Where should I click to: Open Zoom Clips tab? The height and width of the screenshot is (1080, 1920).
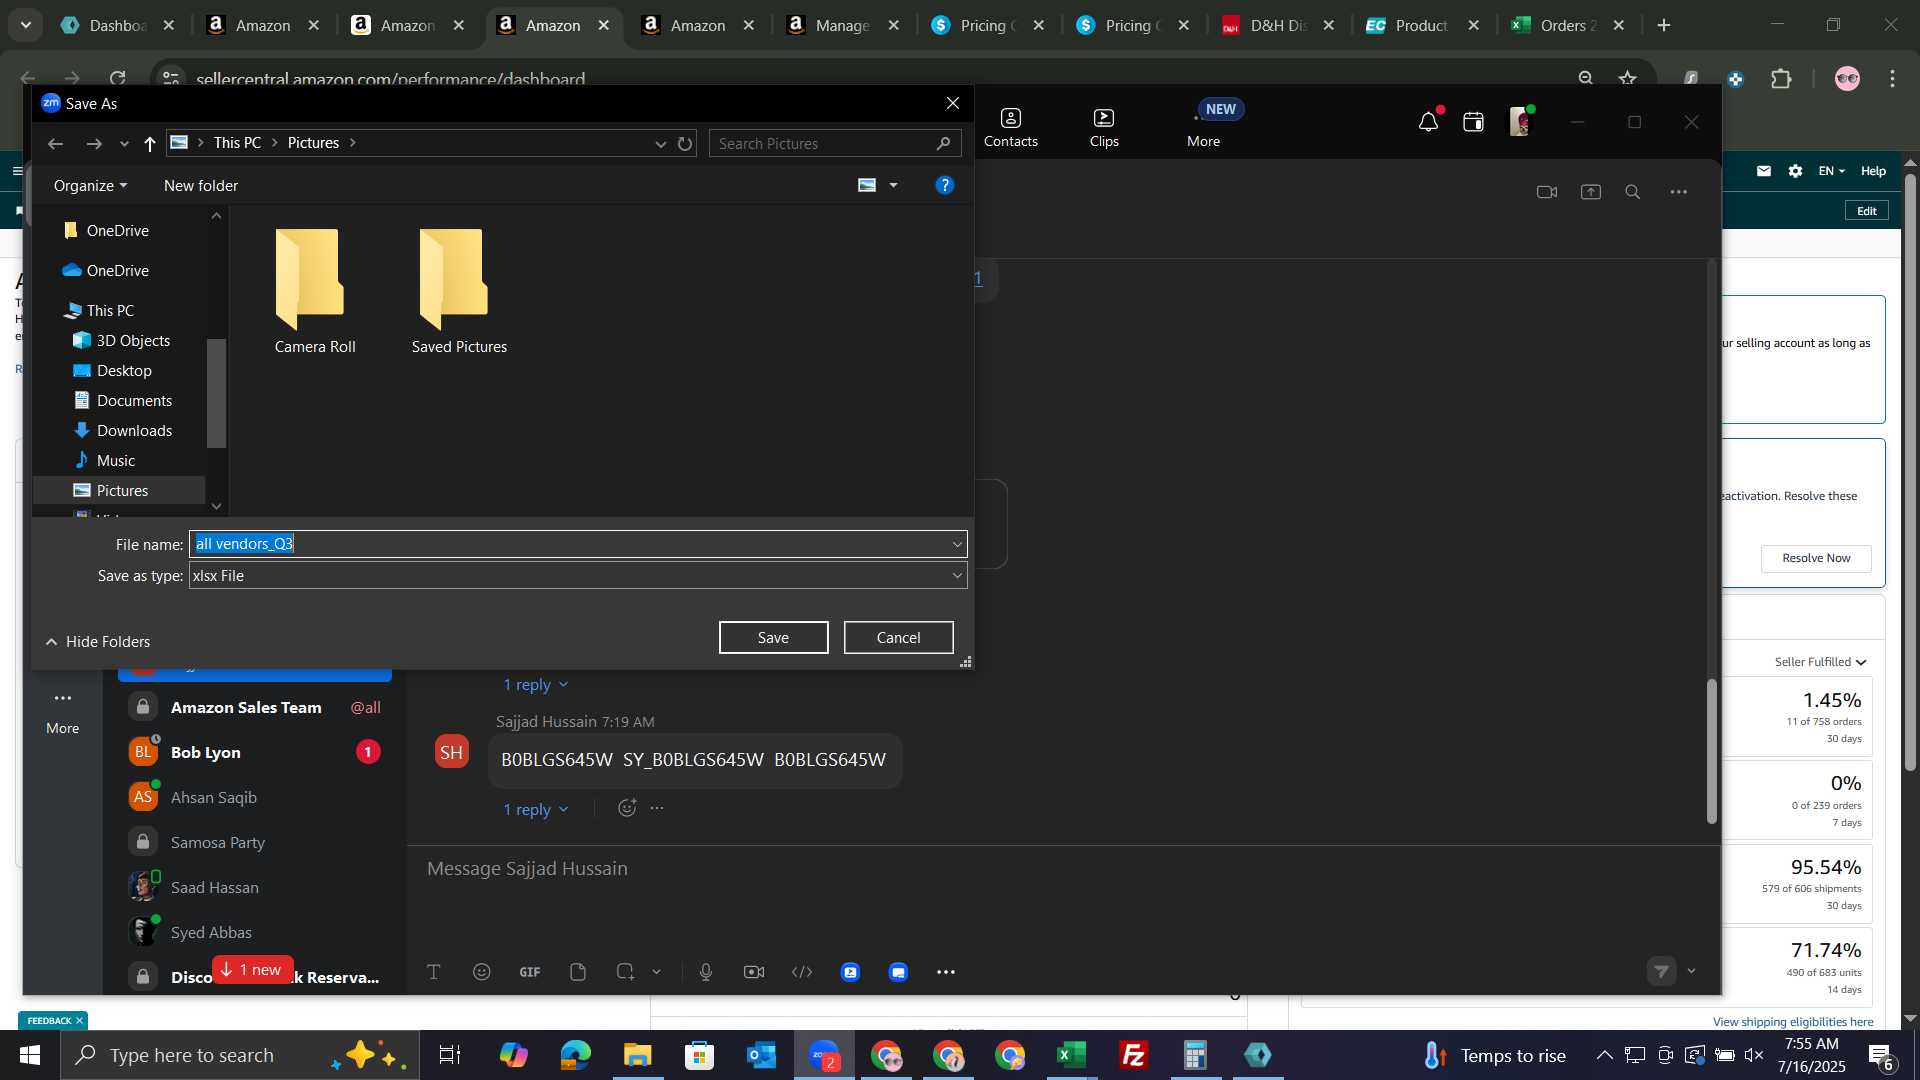[x=1104, y=128]
